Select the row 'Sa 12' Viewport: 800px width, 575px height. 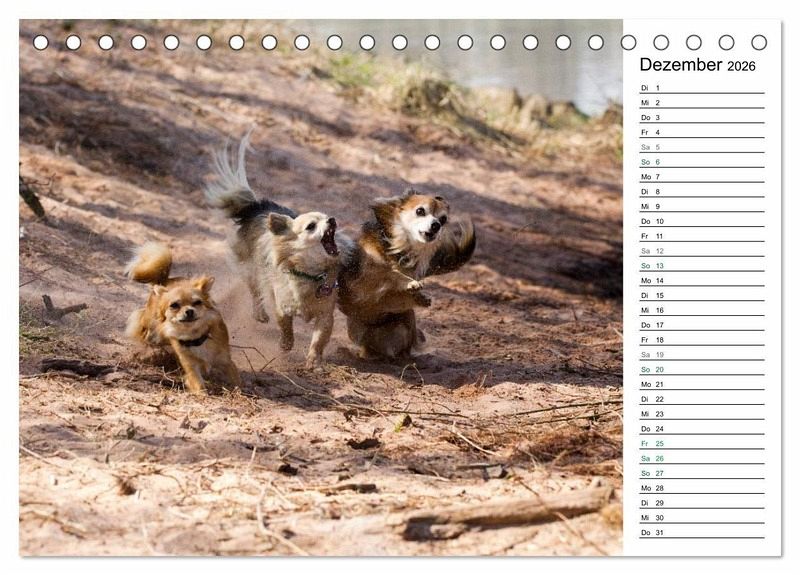(702, 251)
